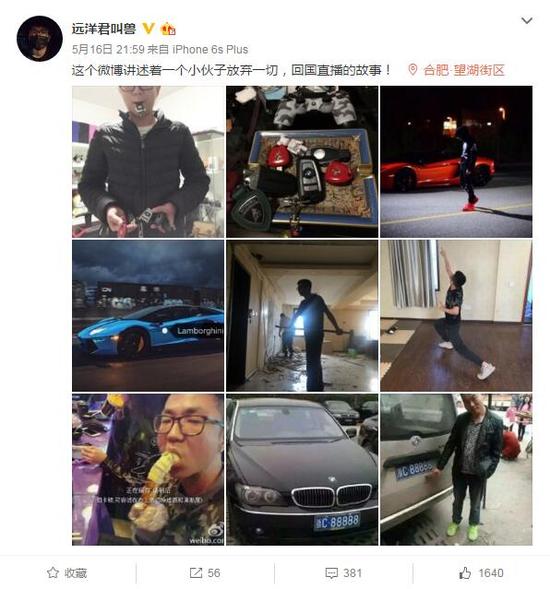
Task: Like the post with the thumbs-up icon
Action: (x=465, y=573)
